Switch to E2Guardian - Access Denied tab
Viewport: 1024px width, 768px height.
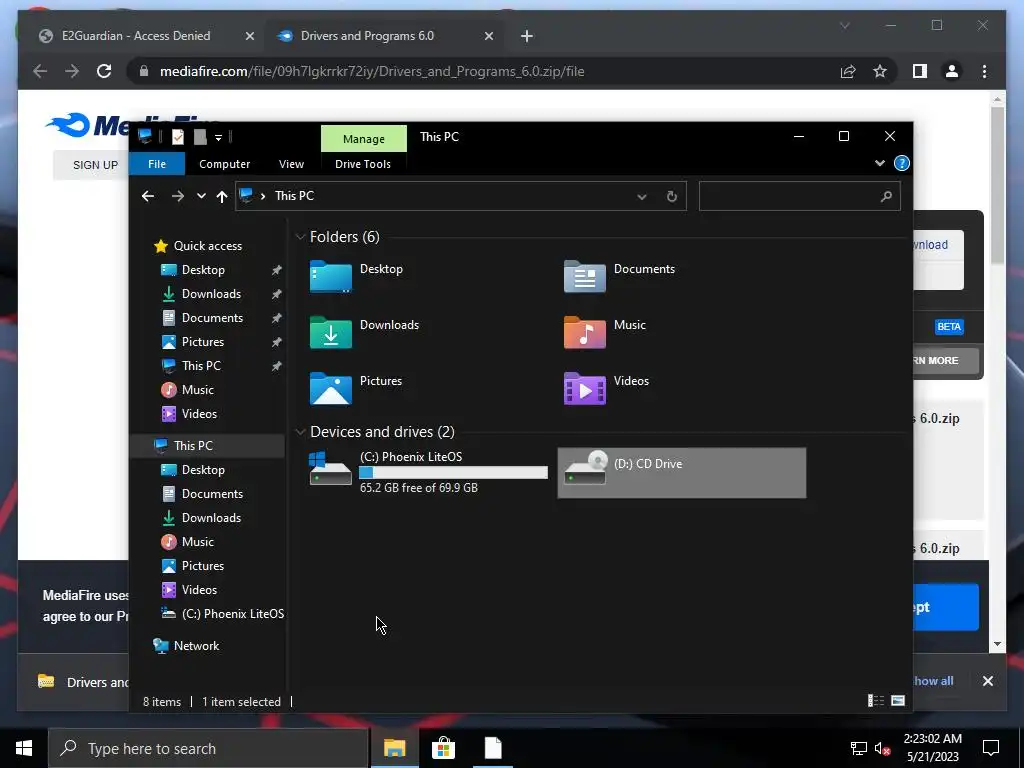(x=136, y=36)
